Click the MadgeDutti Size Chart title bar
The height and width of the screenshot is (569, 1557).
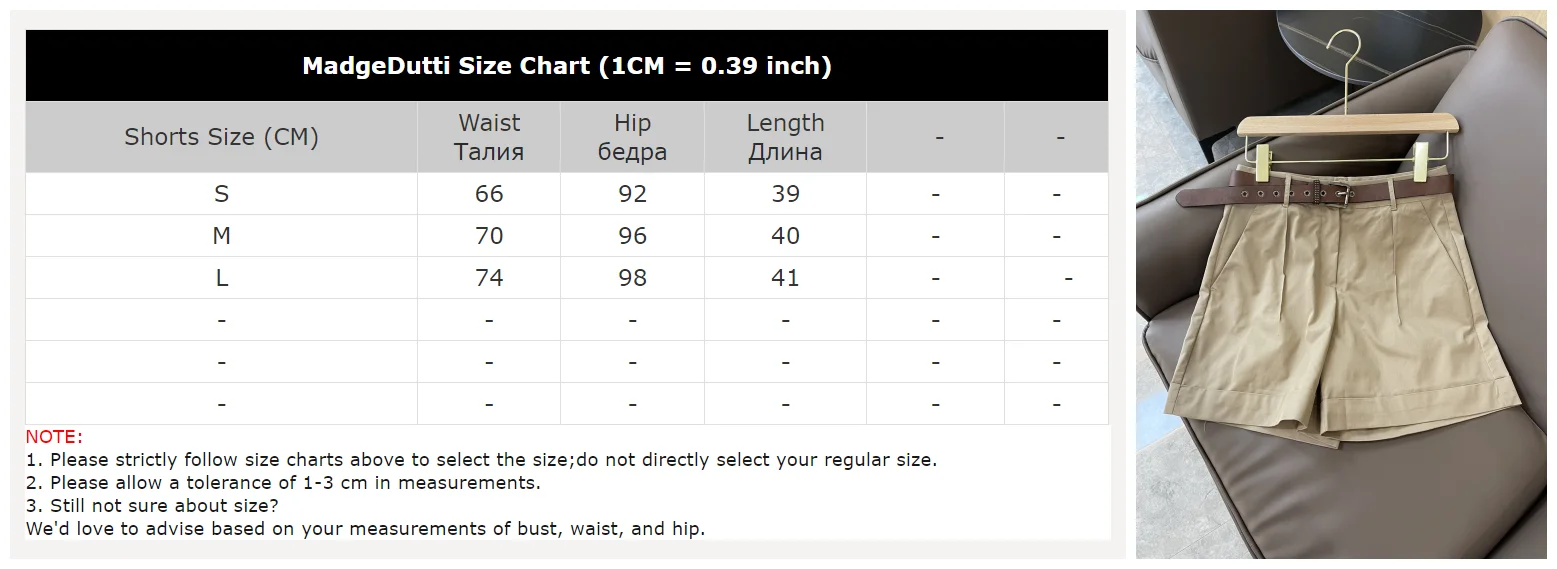(x=566, y=66)
